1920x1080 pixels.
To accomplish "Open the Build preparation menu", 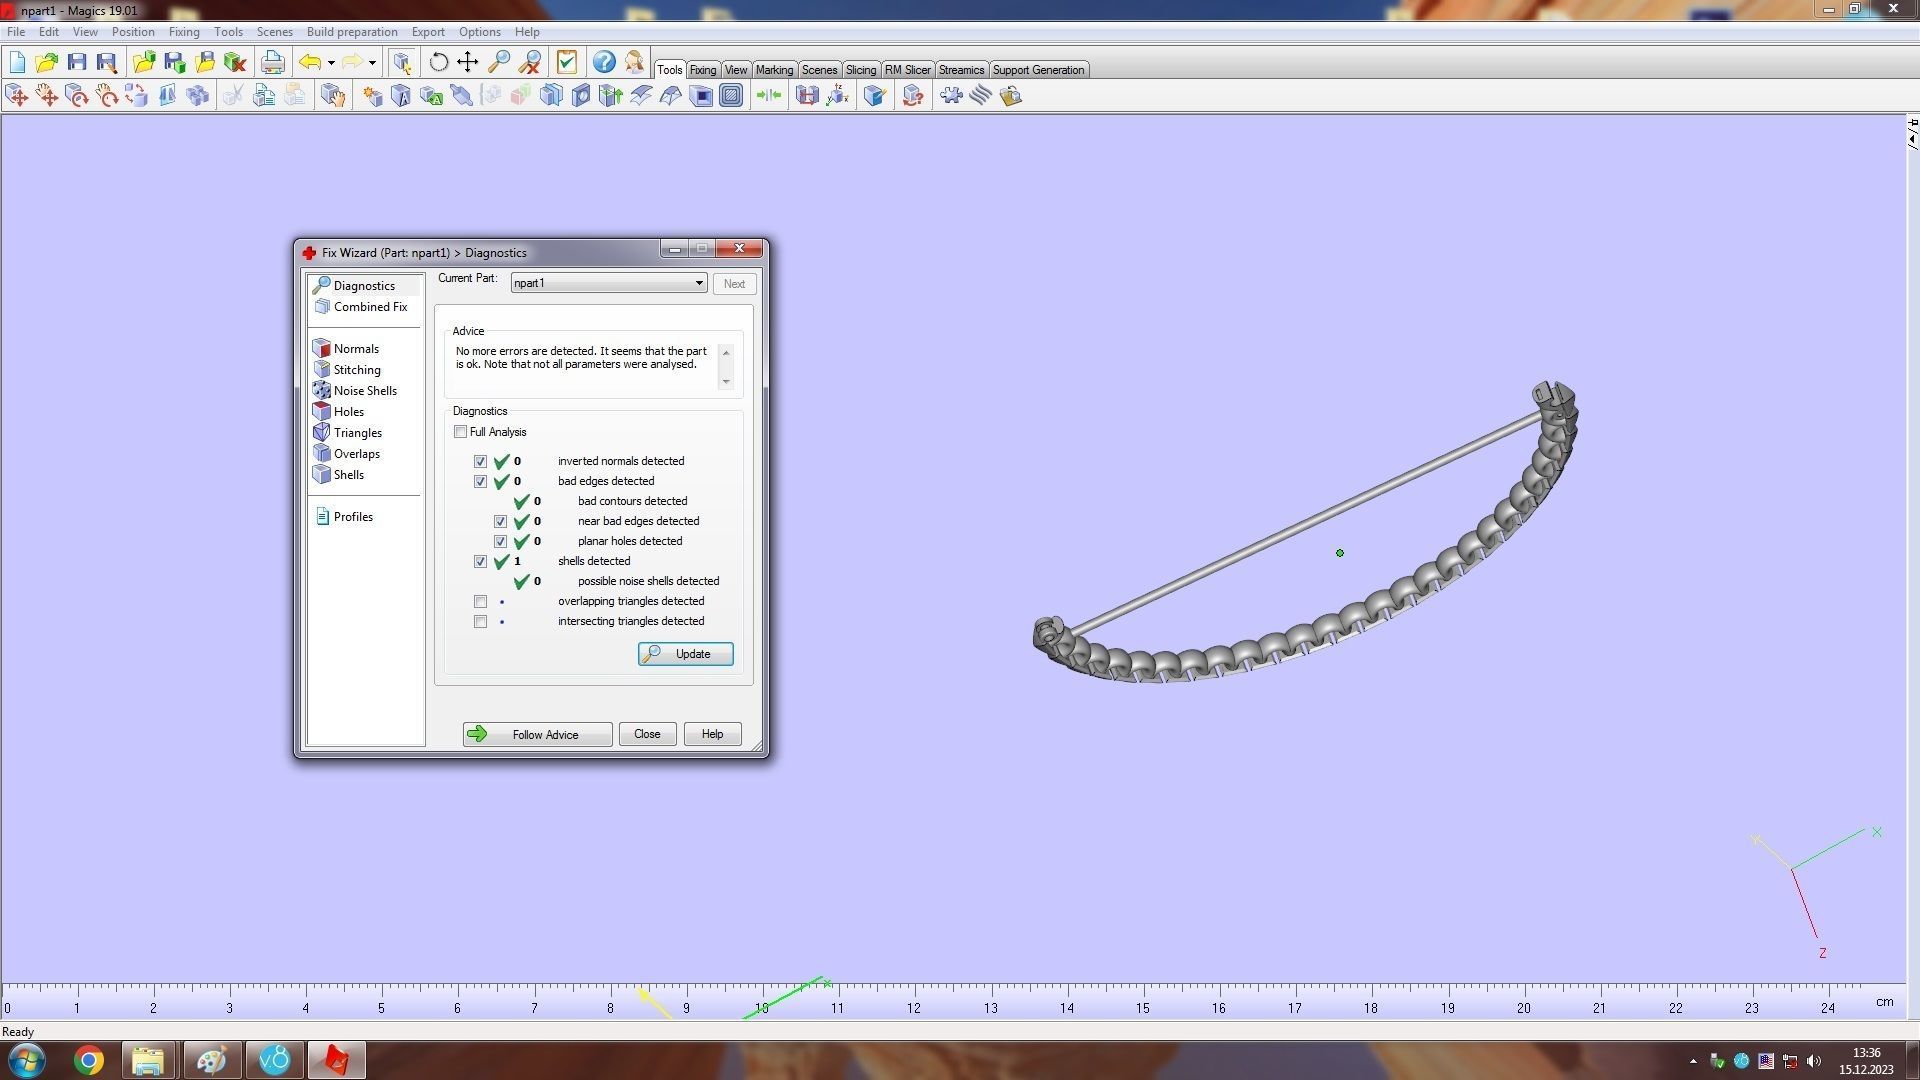I will 351,32.
